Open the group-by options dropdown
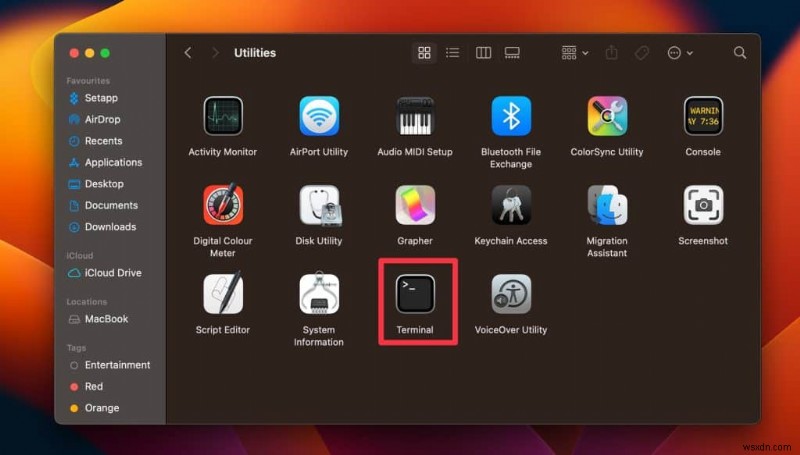The image size is (800, 455). (x=574, y=53)
